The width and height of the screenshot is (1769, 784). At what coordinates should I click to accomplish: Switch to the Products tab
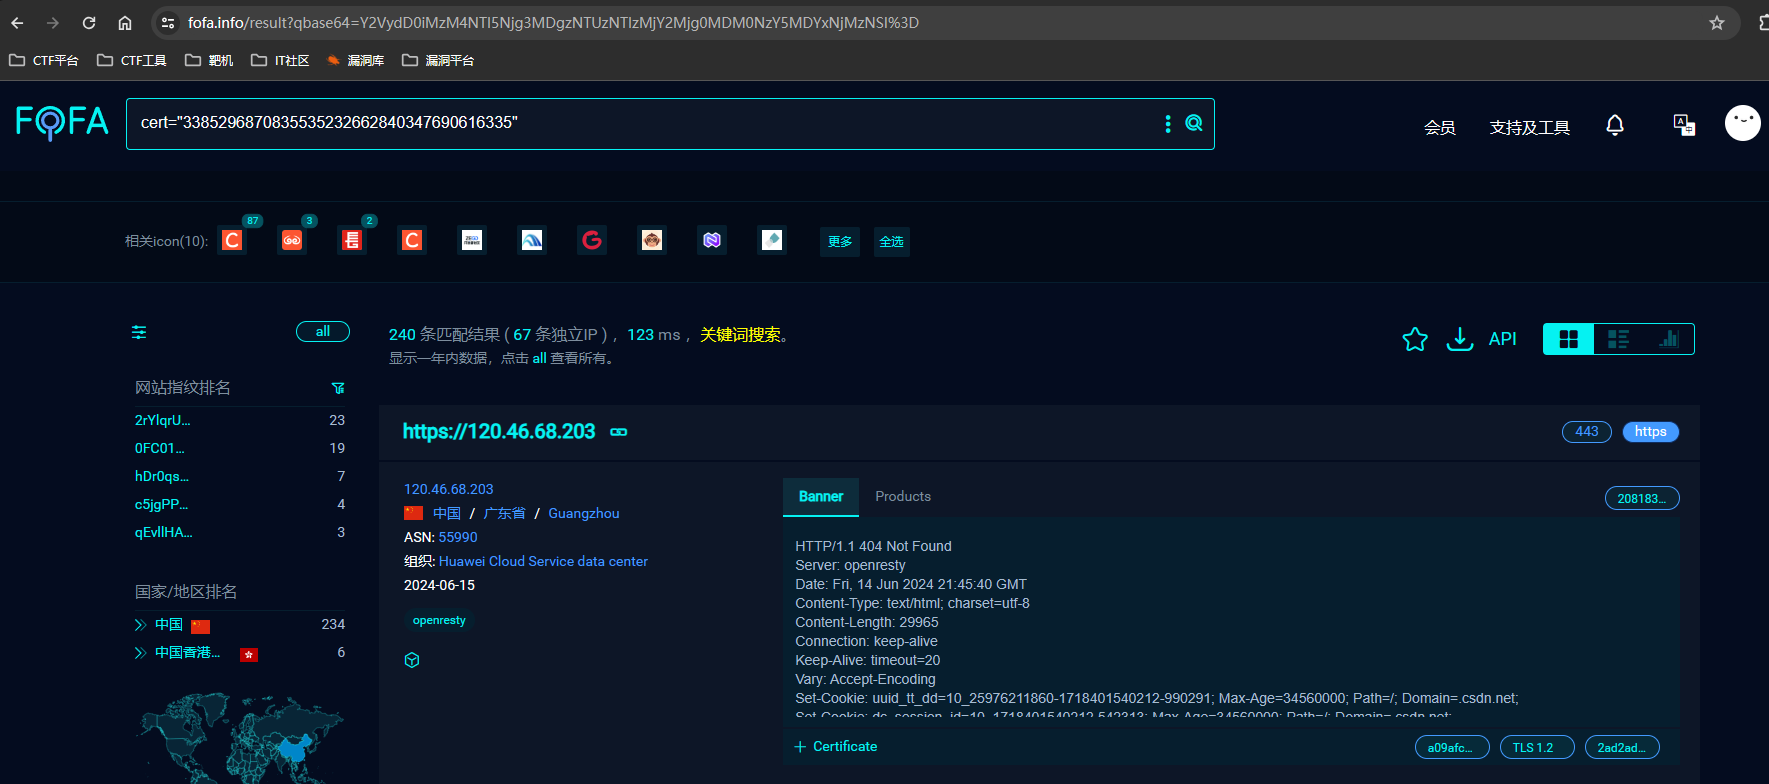click(x=903, y=497)
